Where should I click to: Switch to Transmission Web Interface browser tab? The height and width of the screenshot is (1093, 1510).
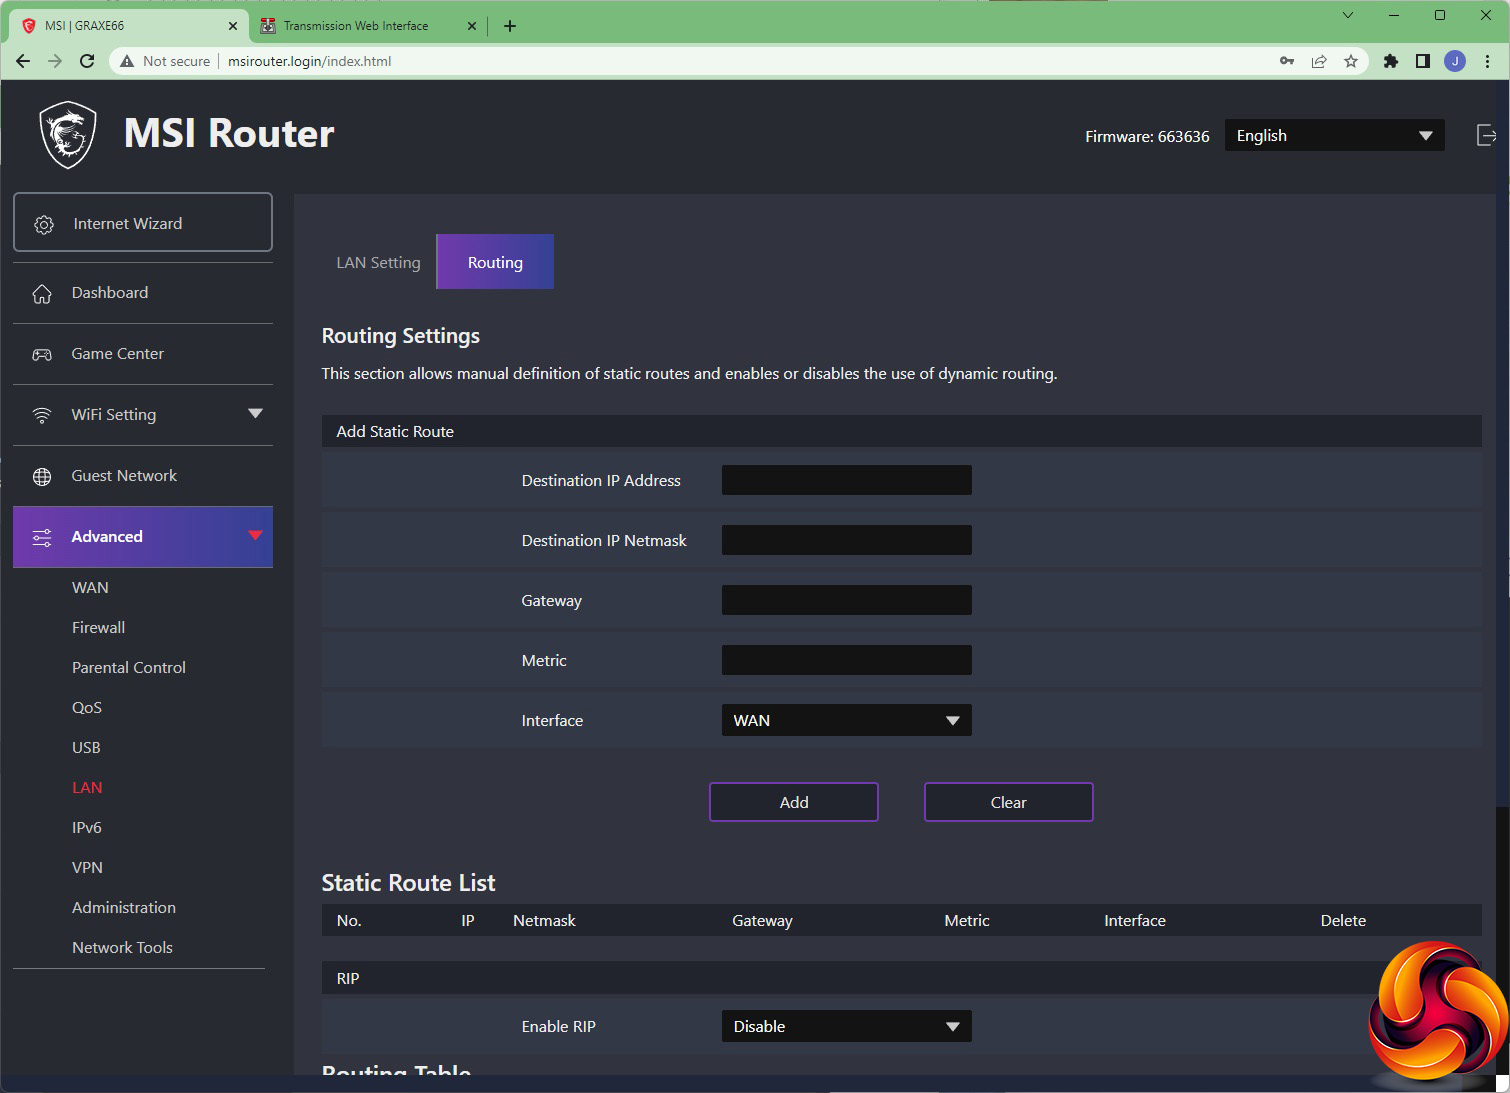[x=356, y=26]
